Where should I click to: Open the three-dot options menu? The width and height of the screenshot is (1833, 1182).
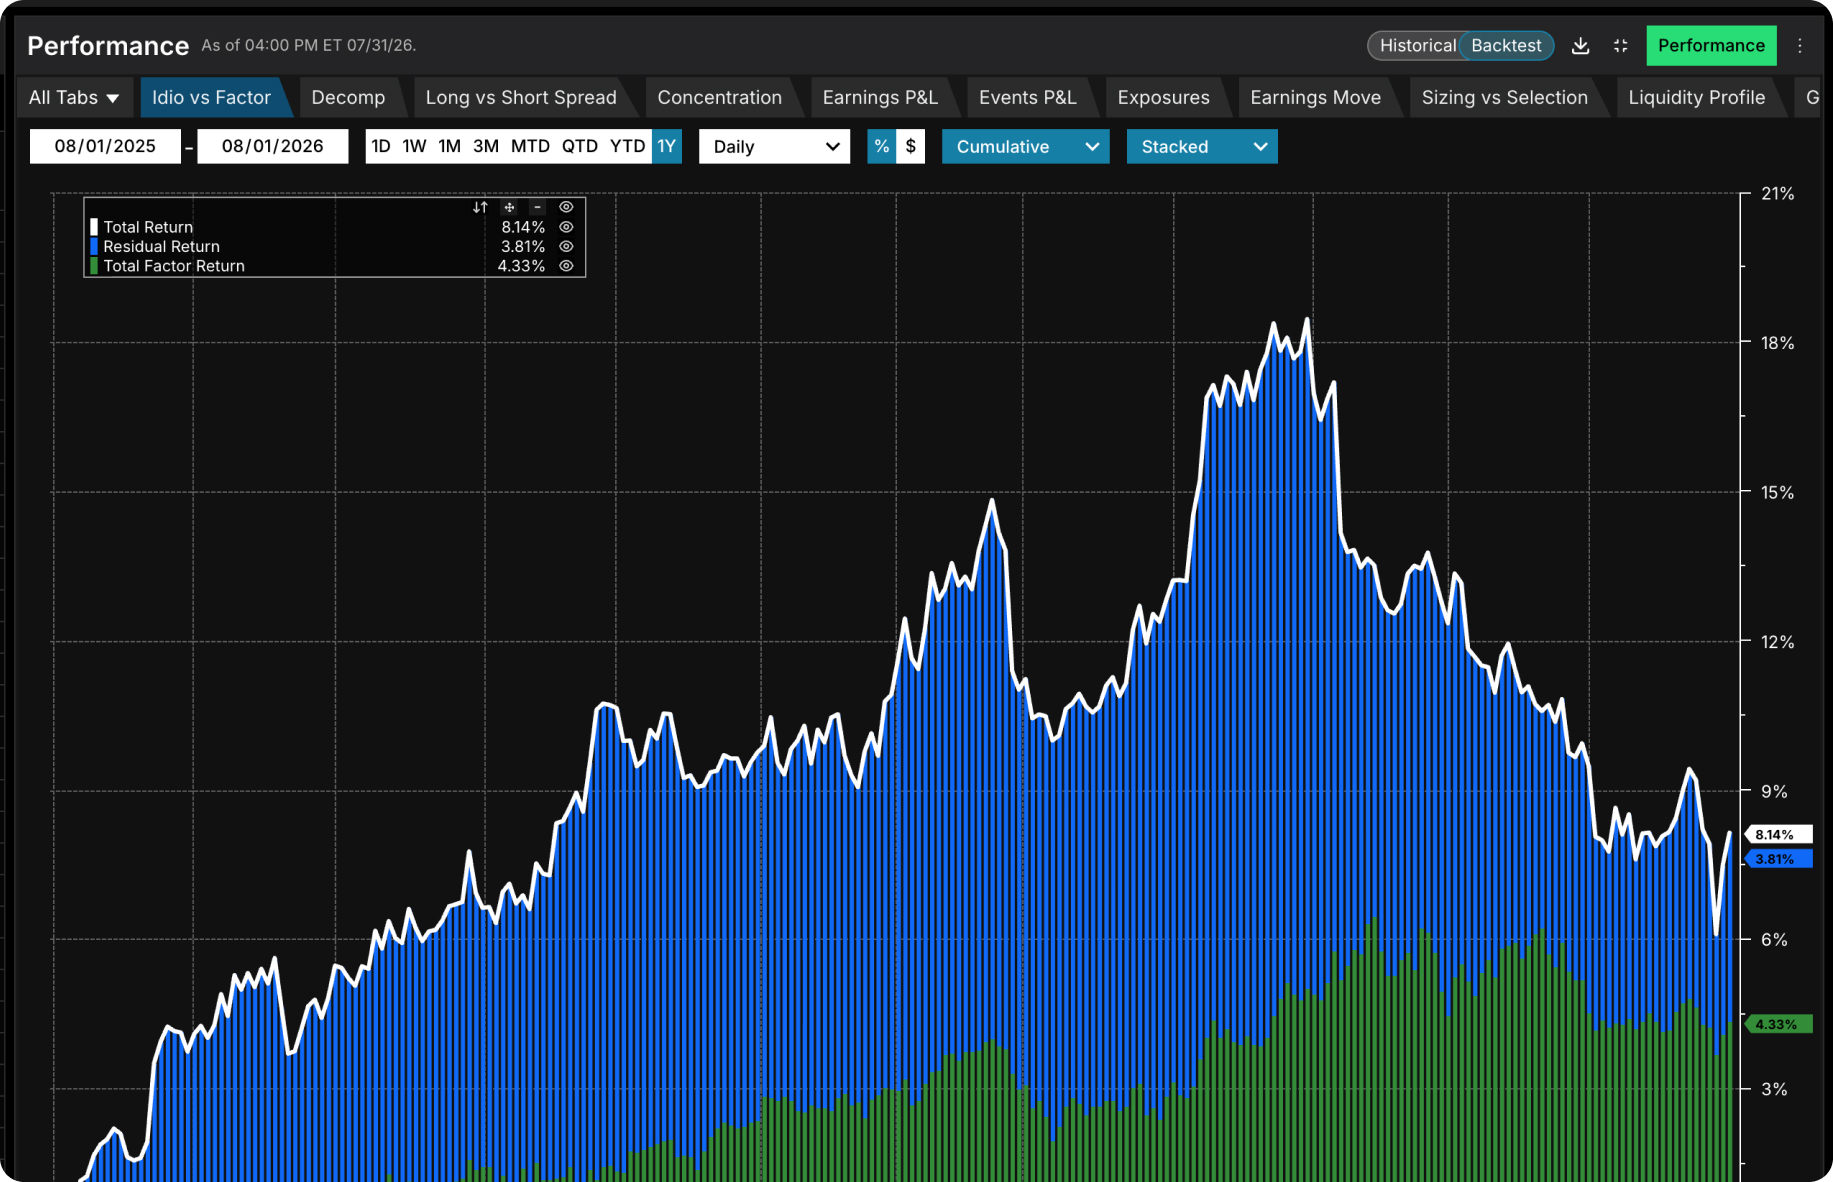[x=1800, y=46]
